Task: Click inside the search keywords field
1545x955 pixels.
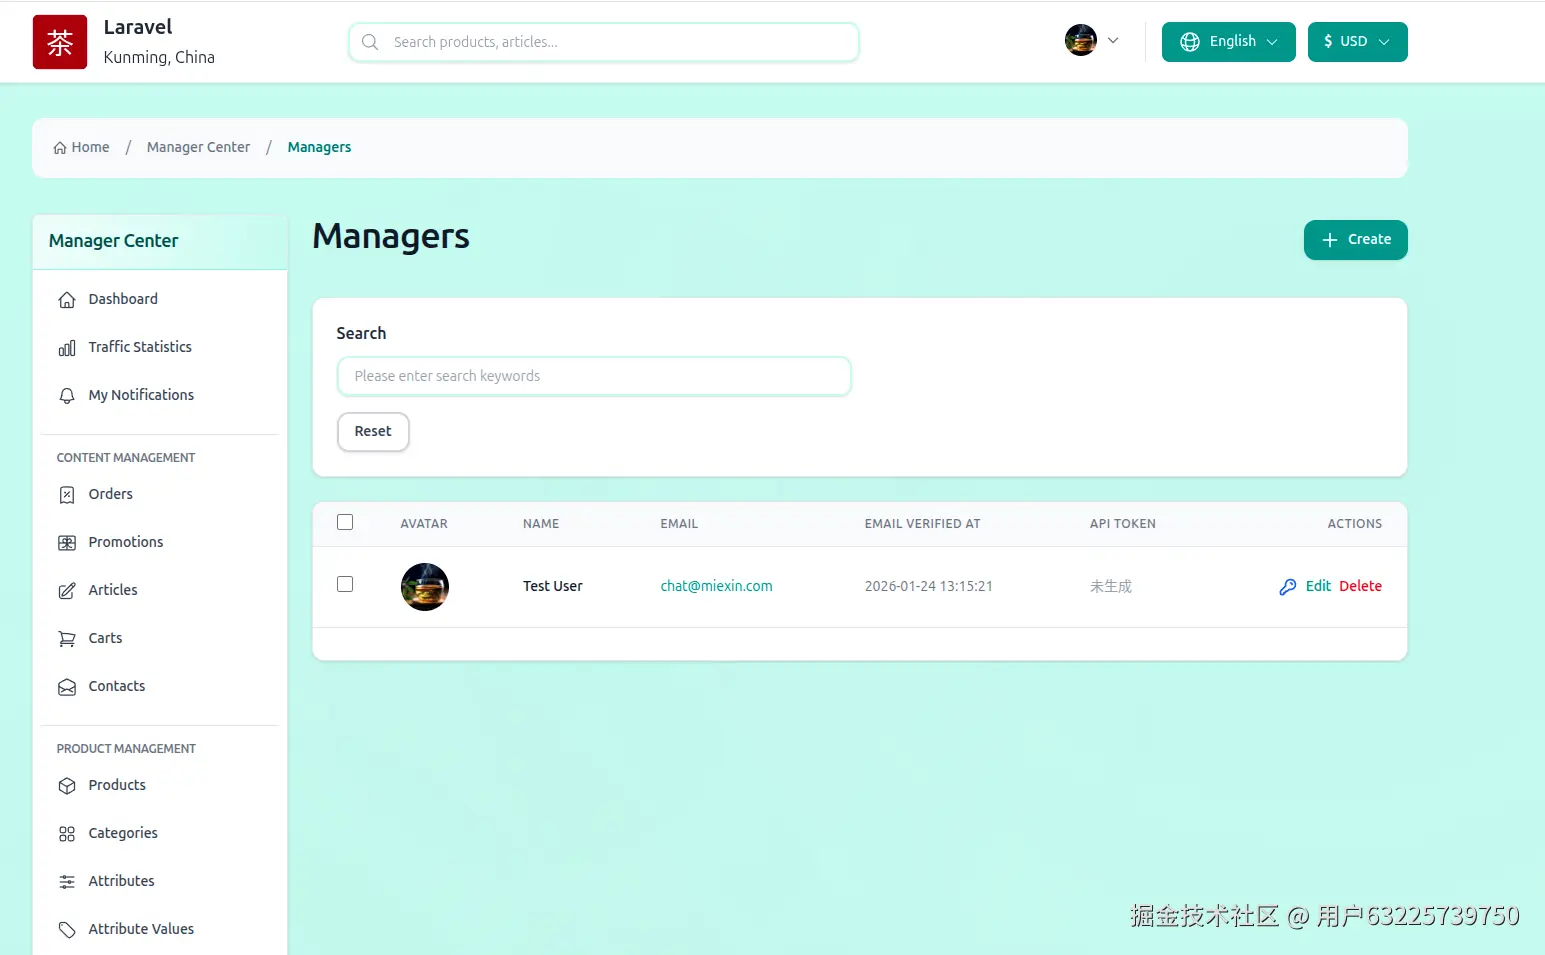Action: tap(594, 376)
